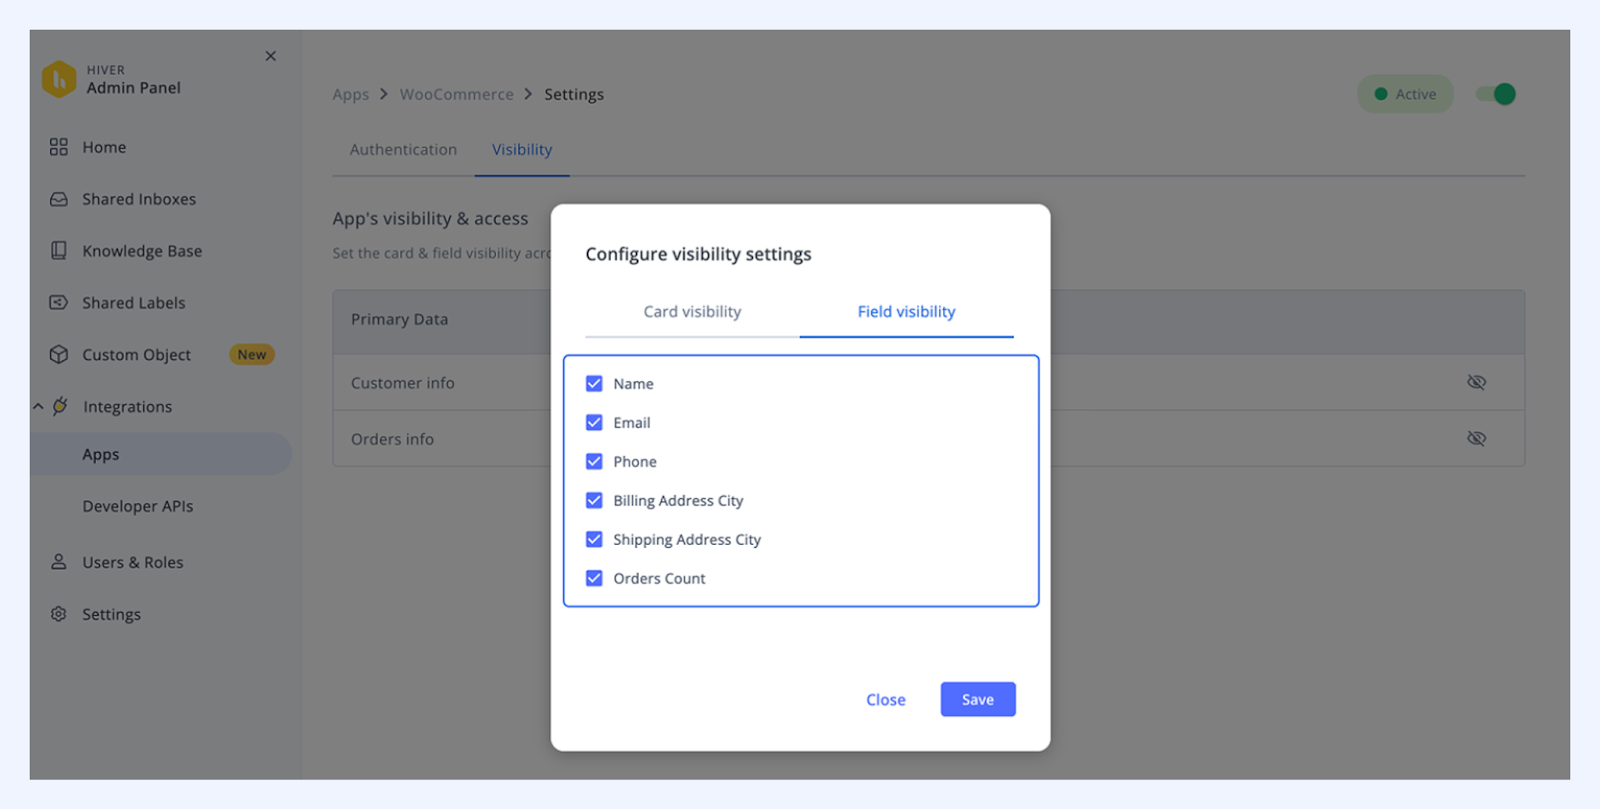Image resolution: width=1600 pixels, height=809 pixels.
Task: Click the Users & Roles person icon
Action: [x=59, y=562]
